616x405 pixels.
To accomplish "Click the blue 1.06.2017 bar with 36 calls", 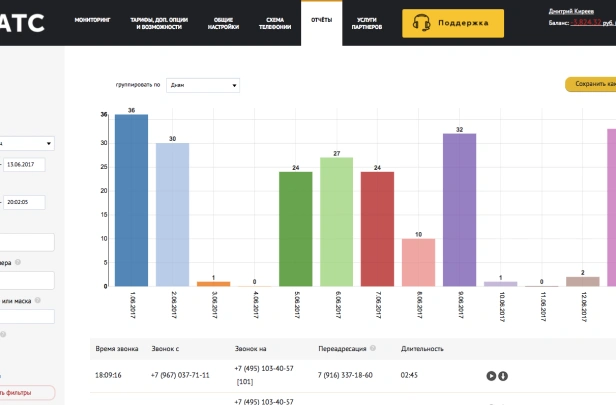I will click(131, 200).
